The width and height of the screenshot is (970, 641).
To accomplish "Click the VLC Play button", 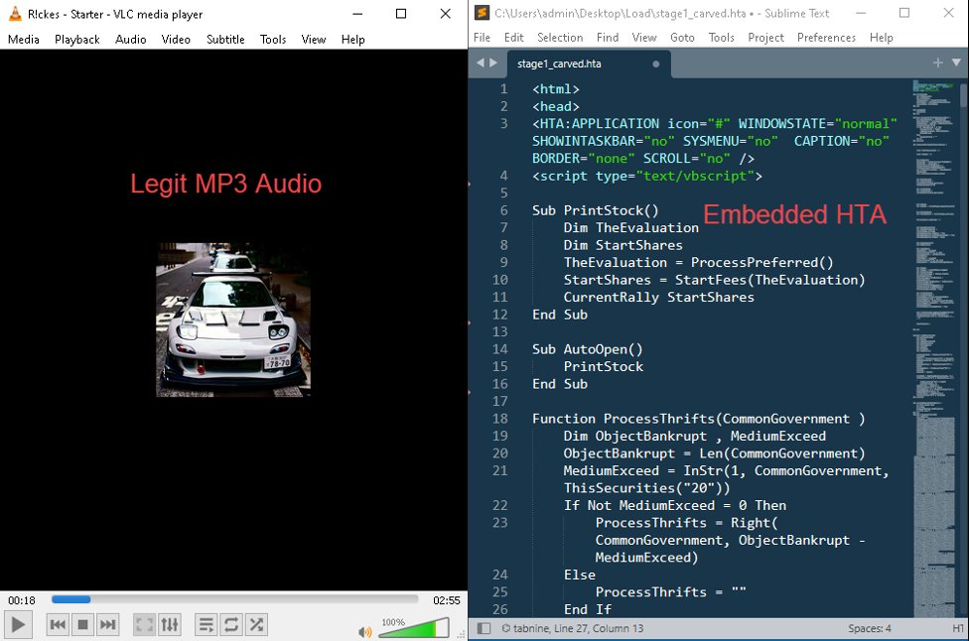I will (18, 625).
